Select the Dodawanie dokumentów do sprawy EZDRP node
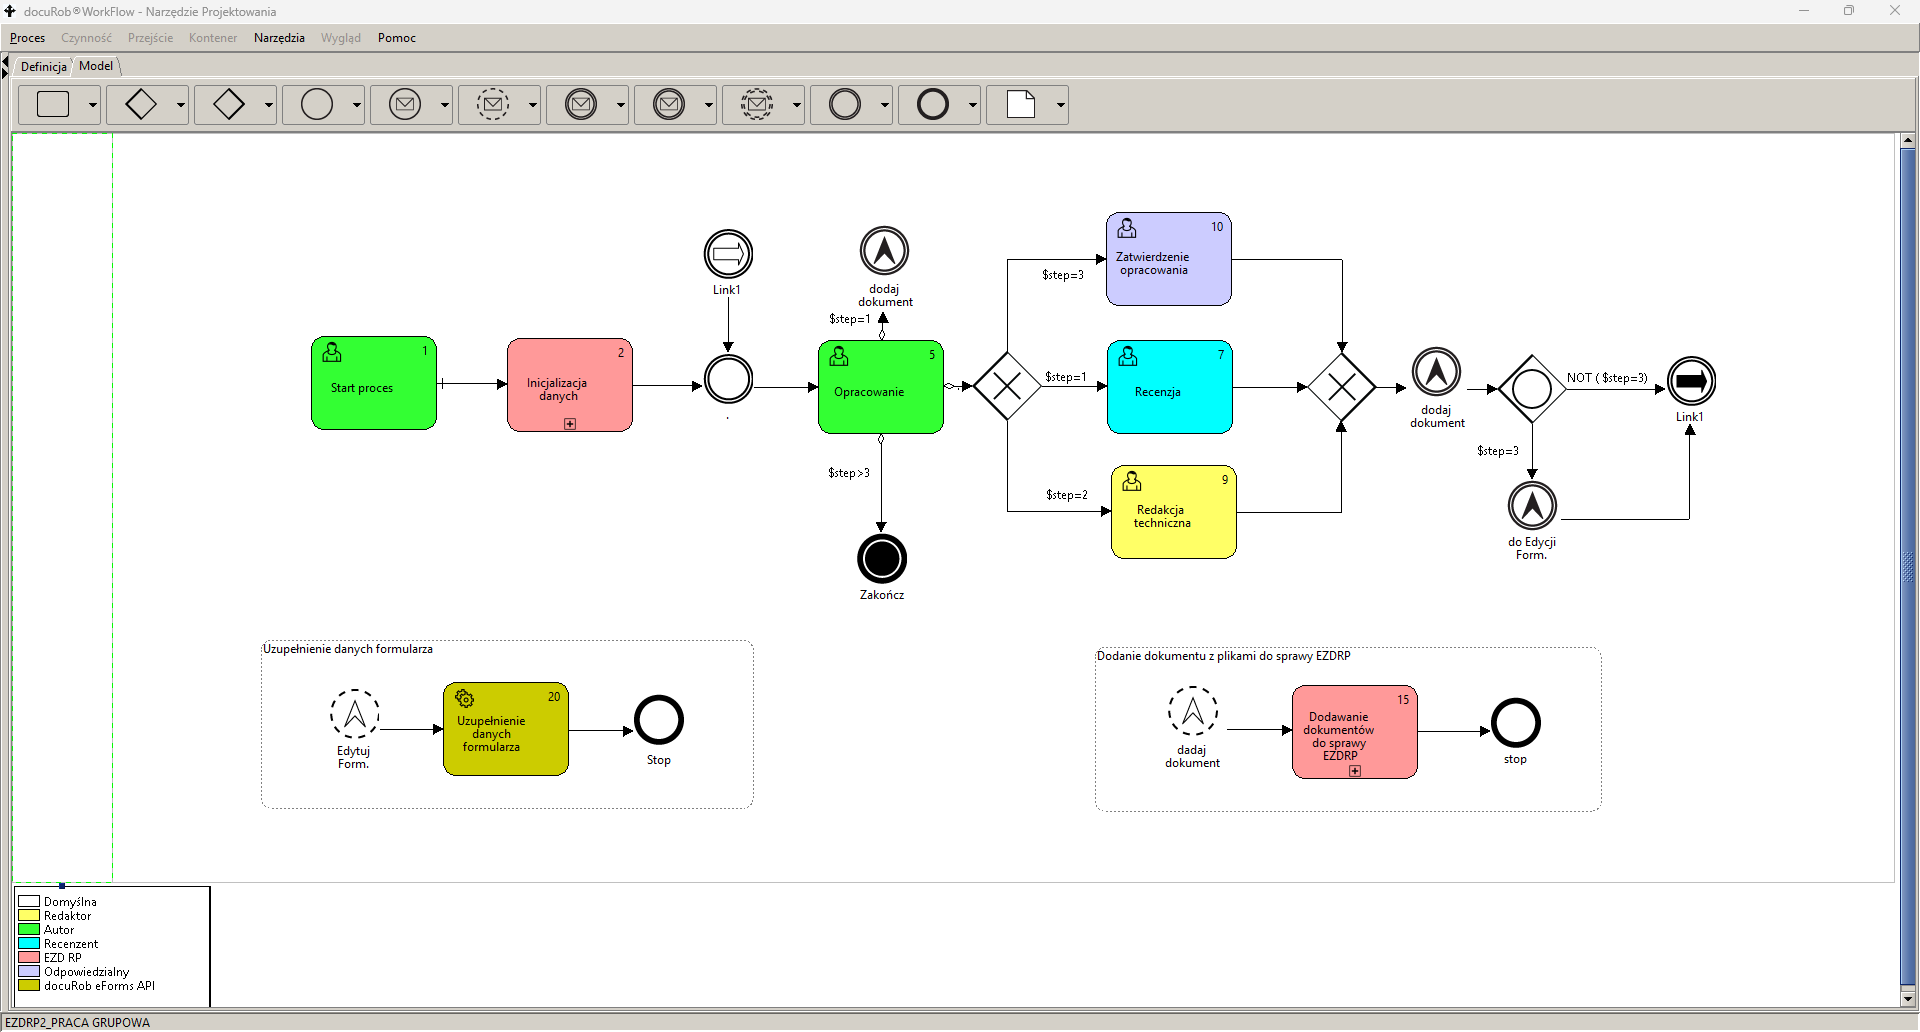 point(1355,732)
